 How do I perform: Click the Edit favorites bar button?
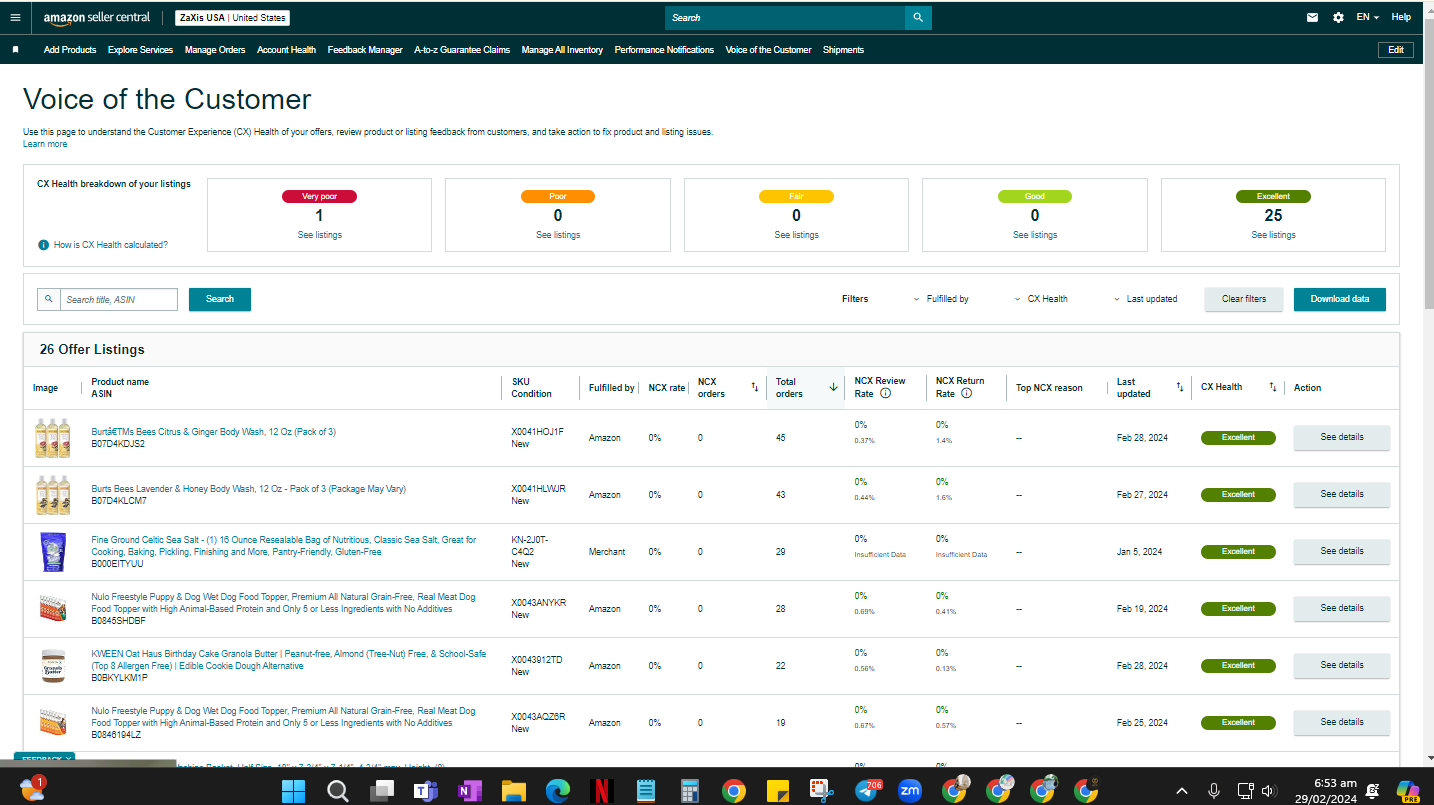(1396, 50)
